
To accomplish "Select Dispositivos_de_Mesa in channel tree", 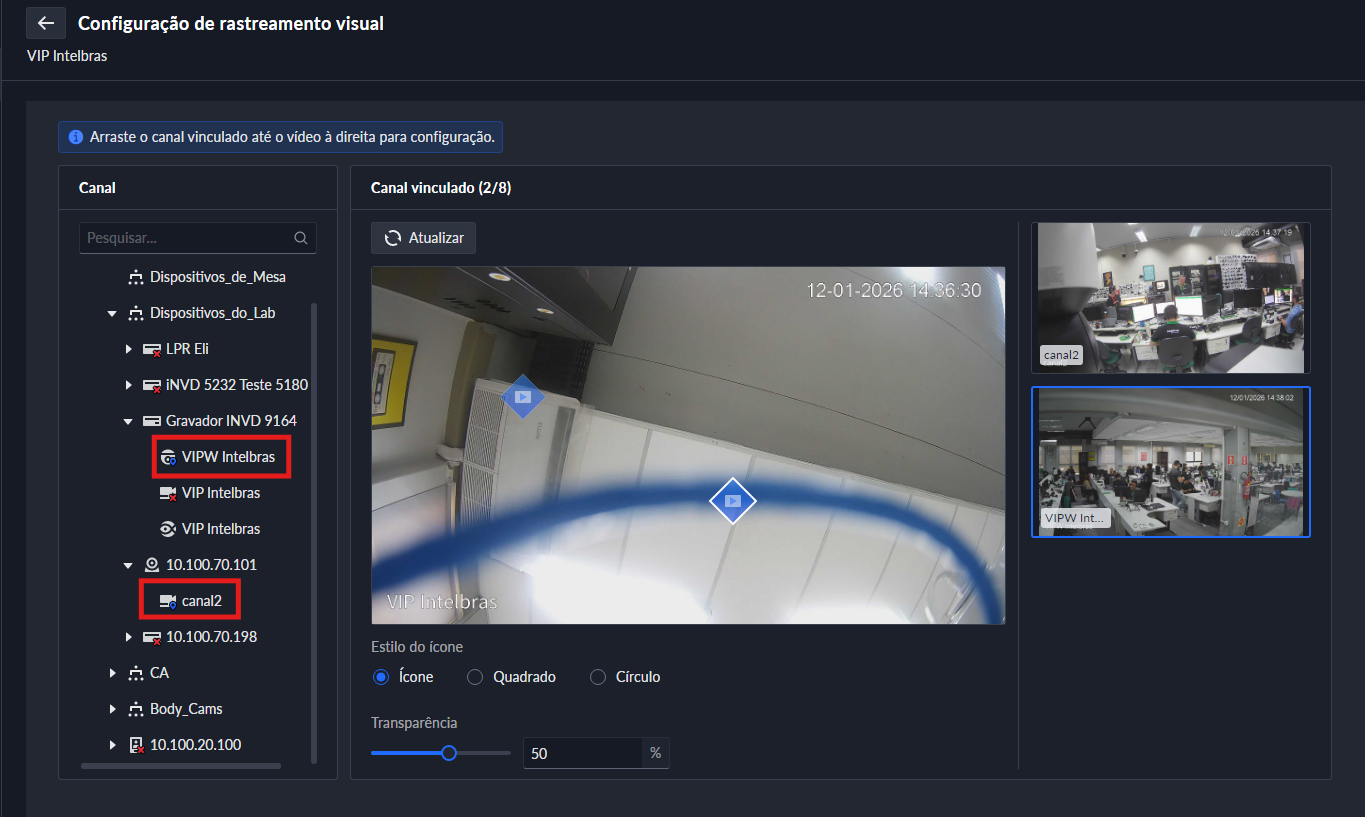I will click(x=218, y=277).
